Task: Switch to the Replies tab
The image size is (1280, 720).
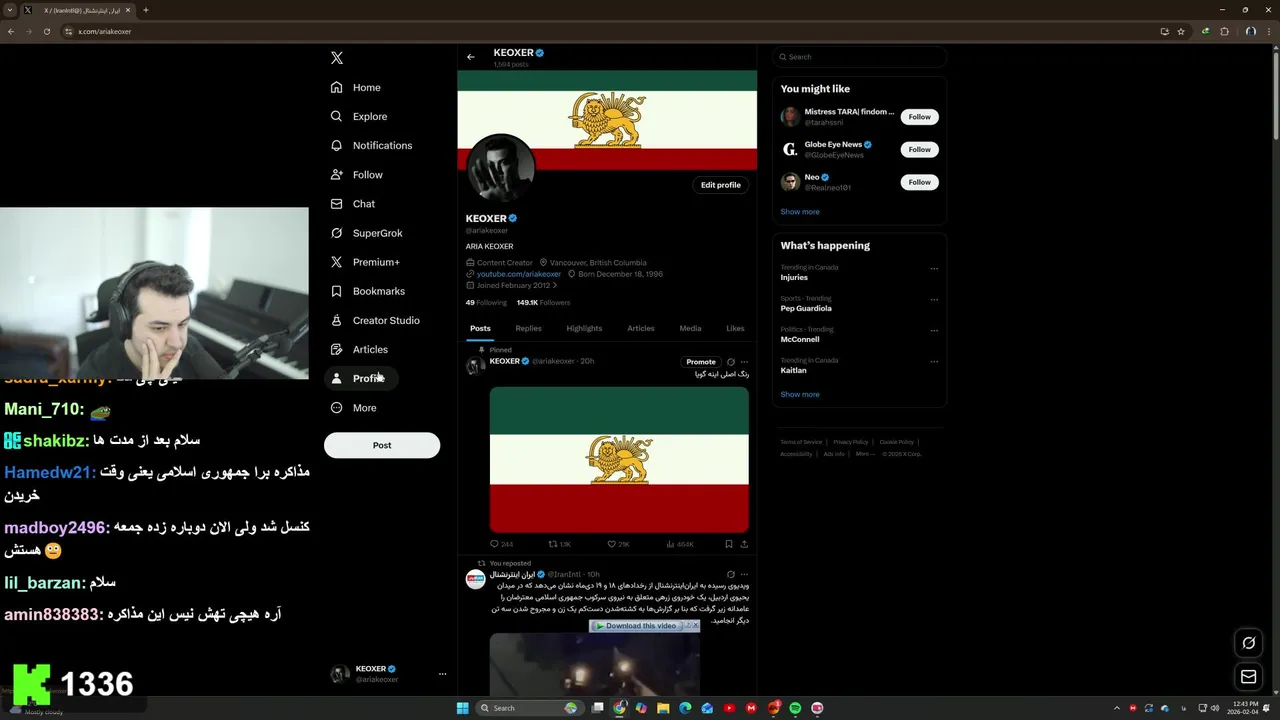Action: 528,328
